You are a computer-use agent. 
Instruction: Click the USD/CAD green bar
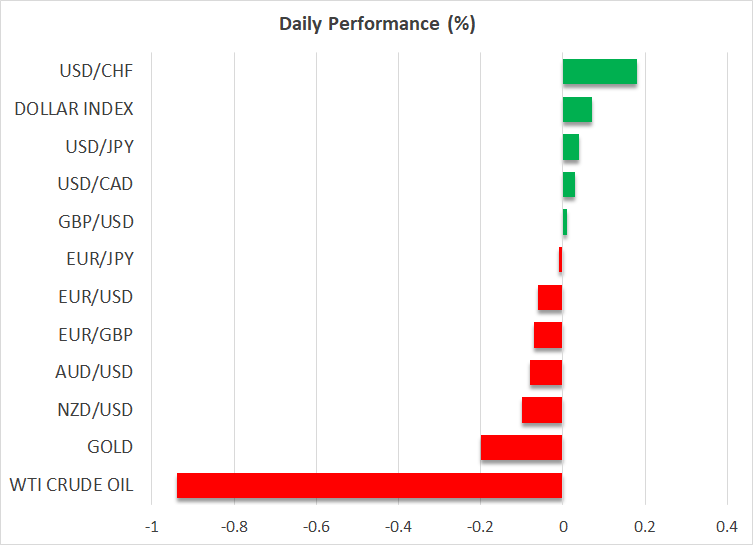coord(568,184)
